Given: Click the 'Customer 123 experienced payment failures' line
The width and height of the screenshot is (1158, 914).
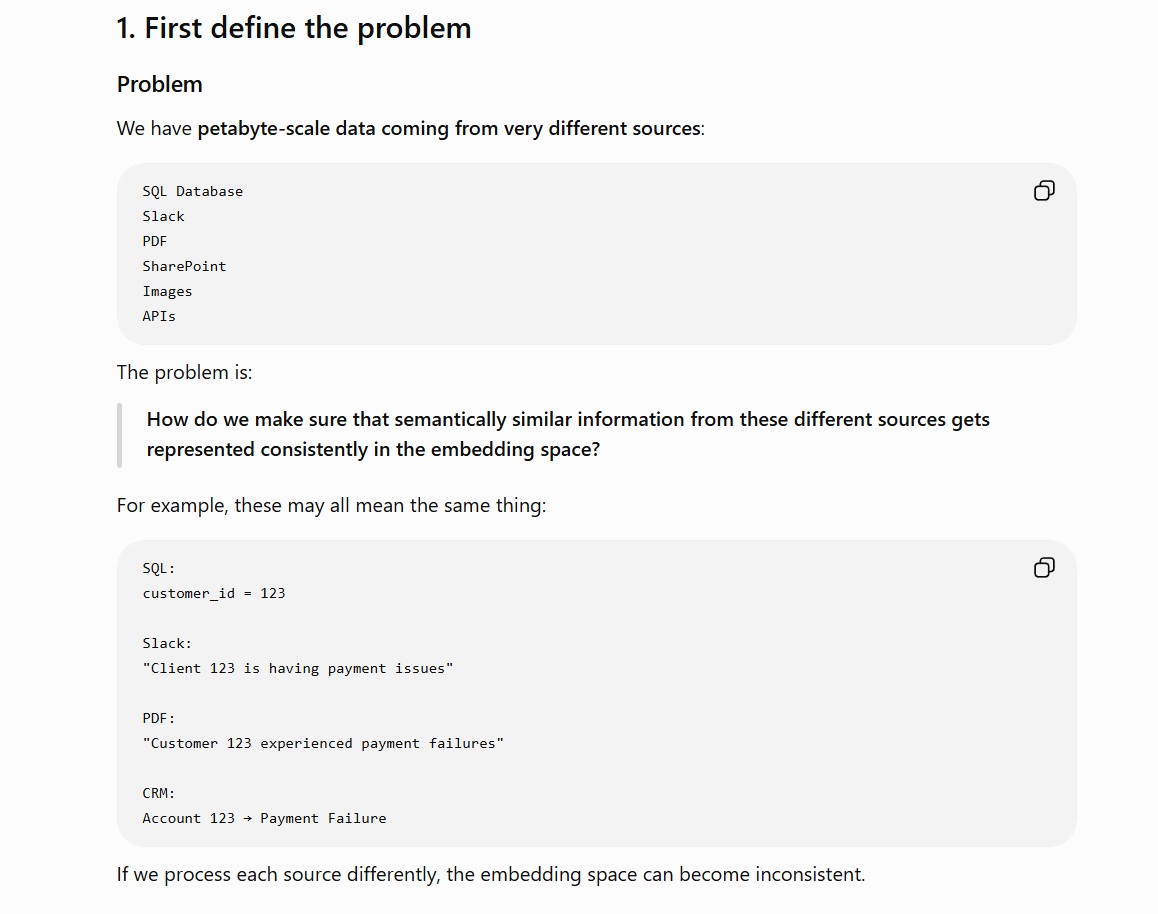Looking at the screenshot, I should point(323,743).
